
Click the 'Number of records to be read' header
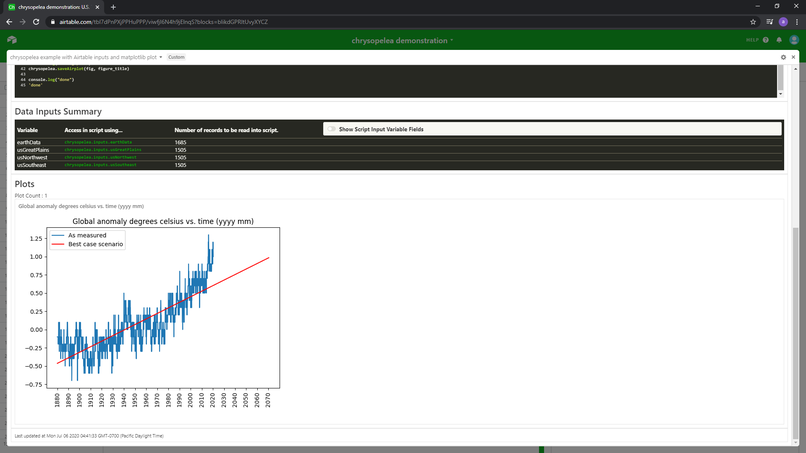click(x=226, y=130)
